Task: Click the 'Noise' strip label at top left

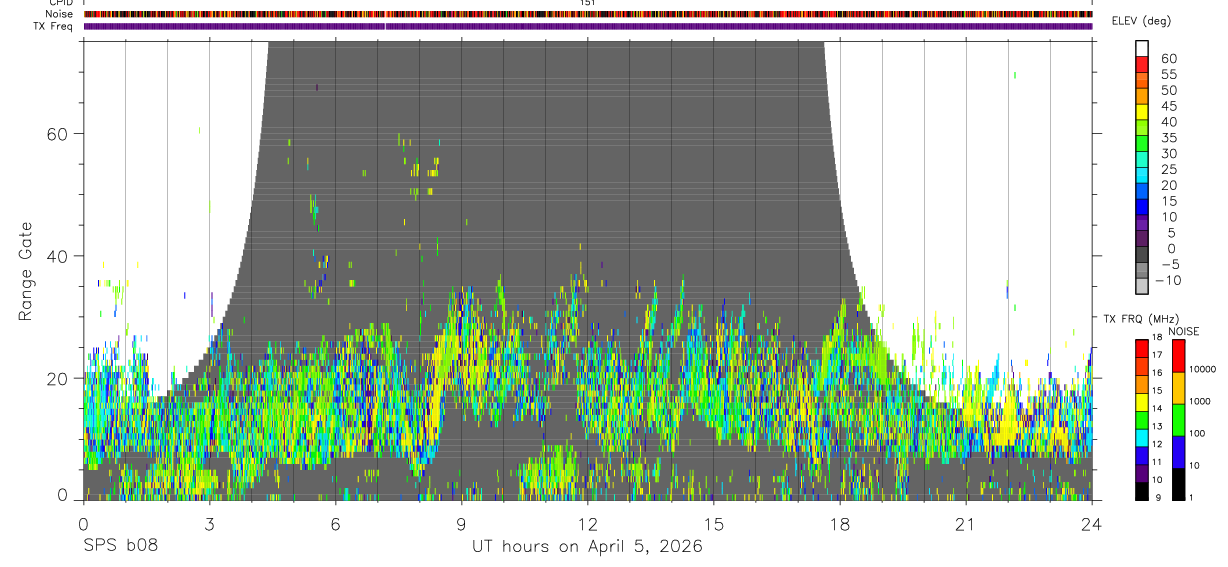Action: [x=59, y=14]
